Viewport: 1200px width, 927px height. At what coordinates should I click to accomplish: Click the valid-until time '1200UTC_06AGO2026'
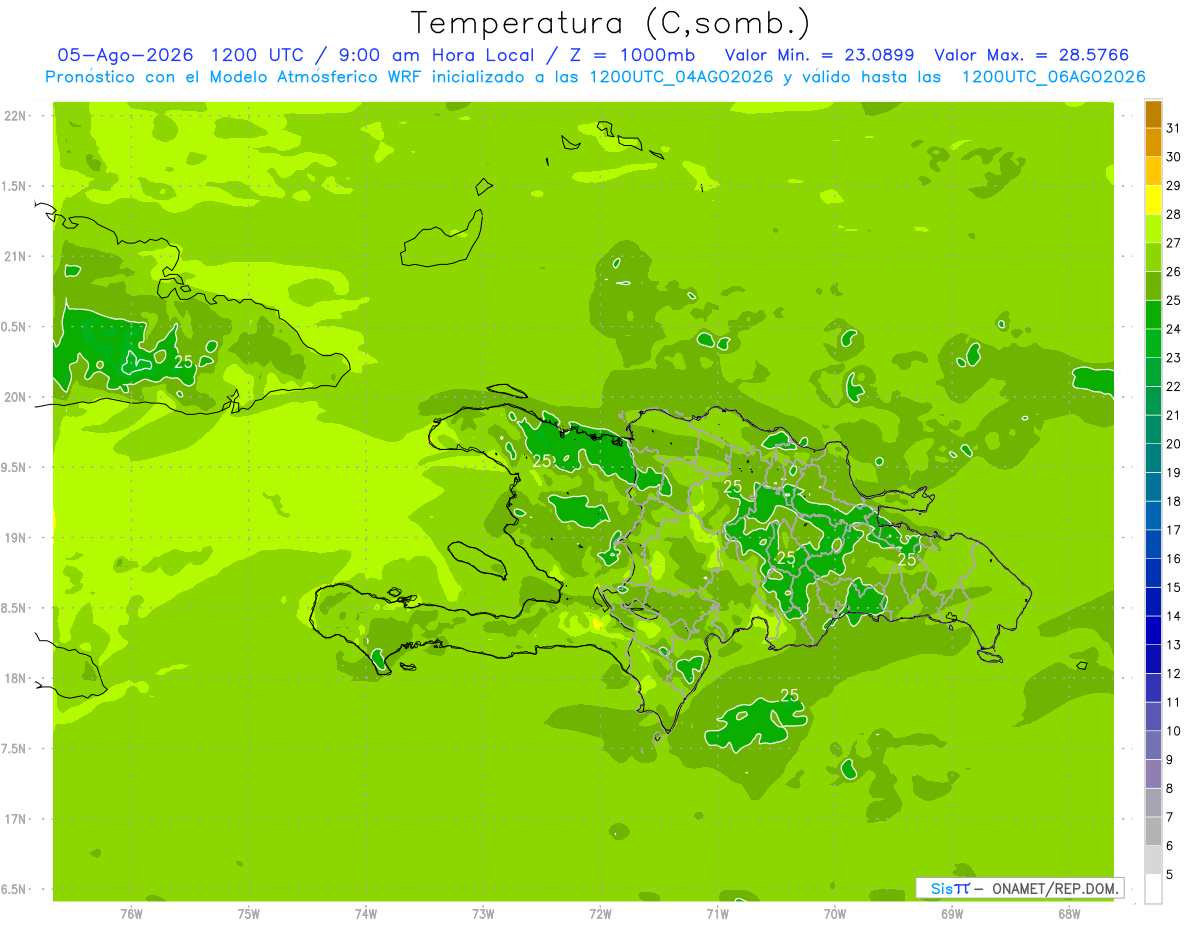(1053, 77)
